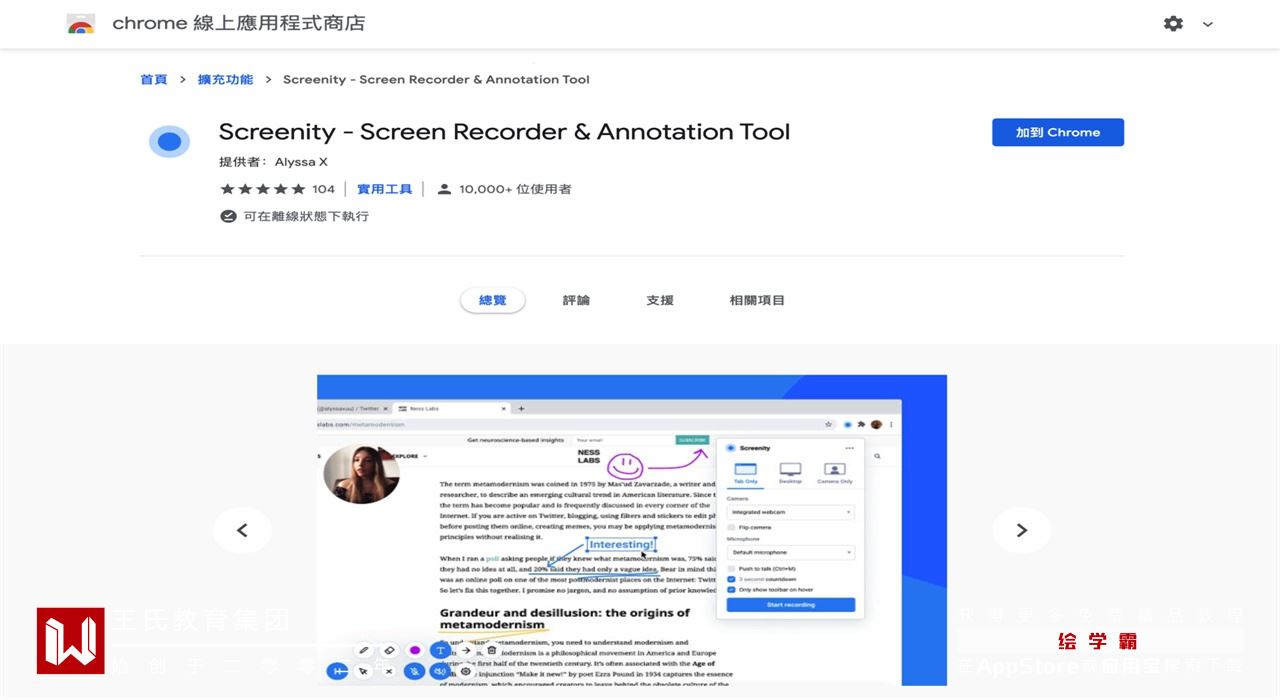Image resolution: width=1280 pixels, height=700 pixels.
Task: Click the Chrome Web Store rainbow logo
Action: tap(81, 24)
